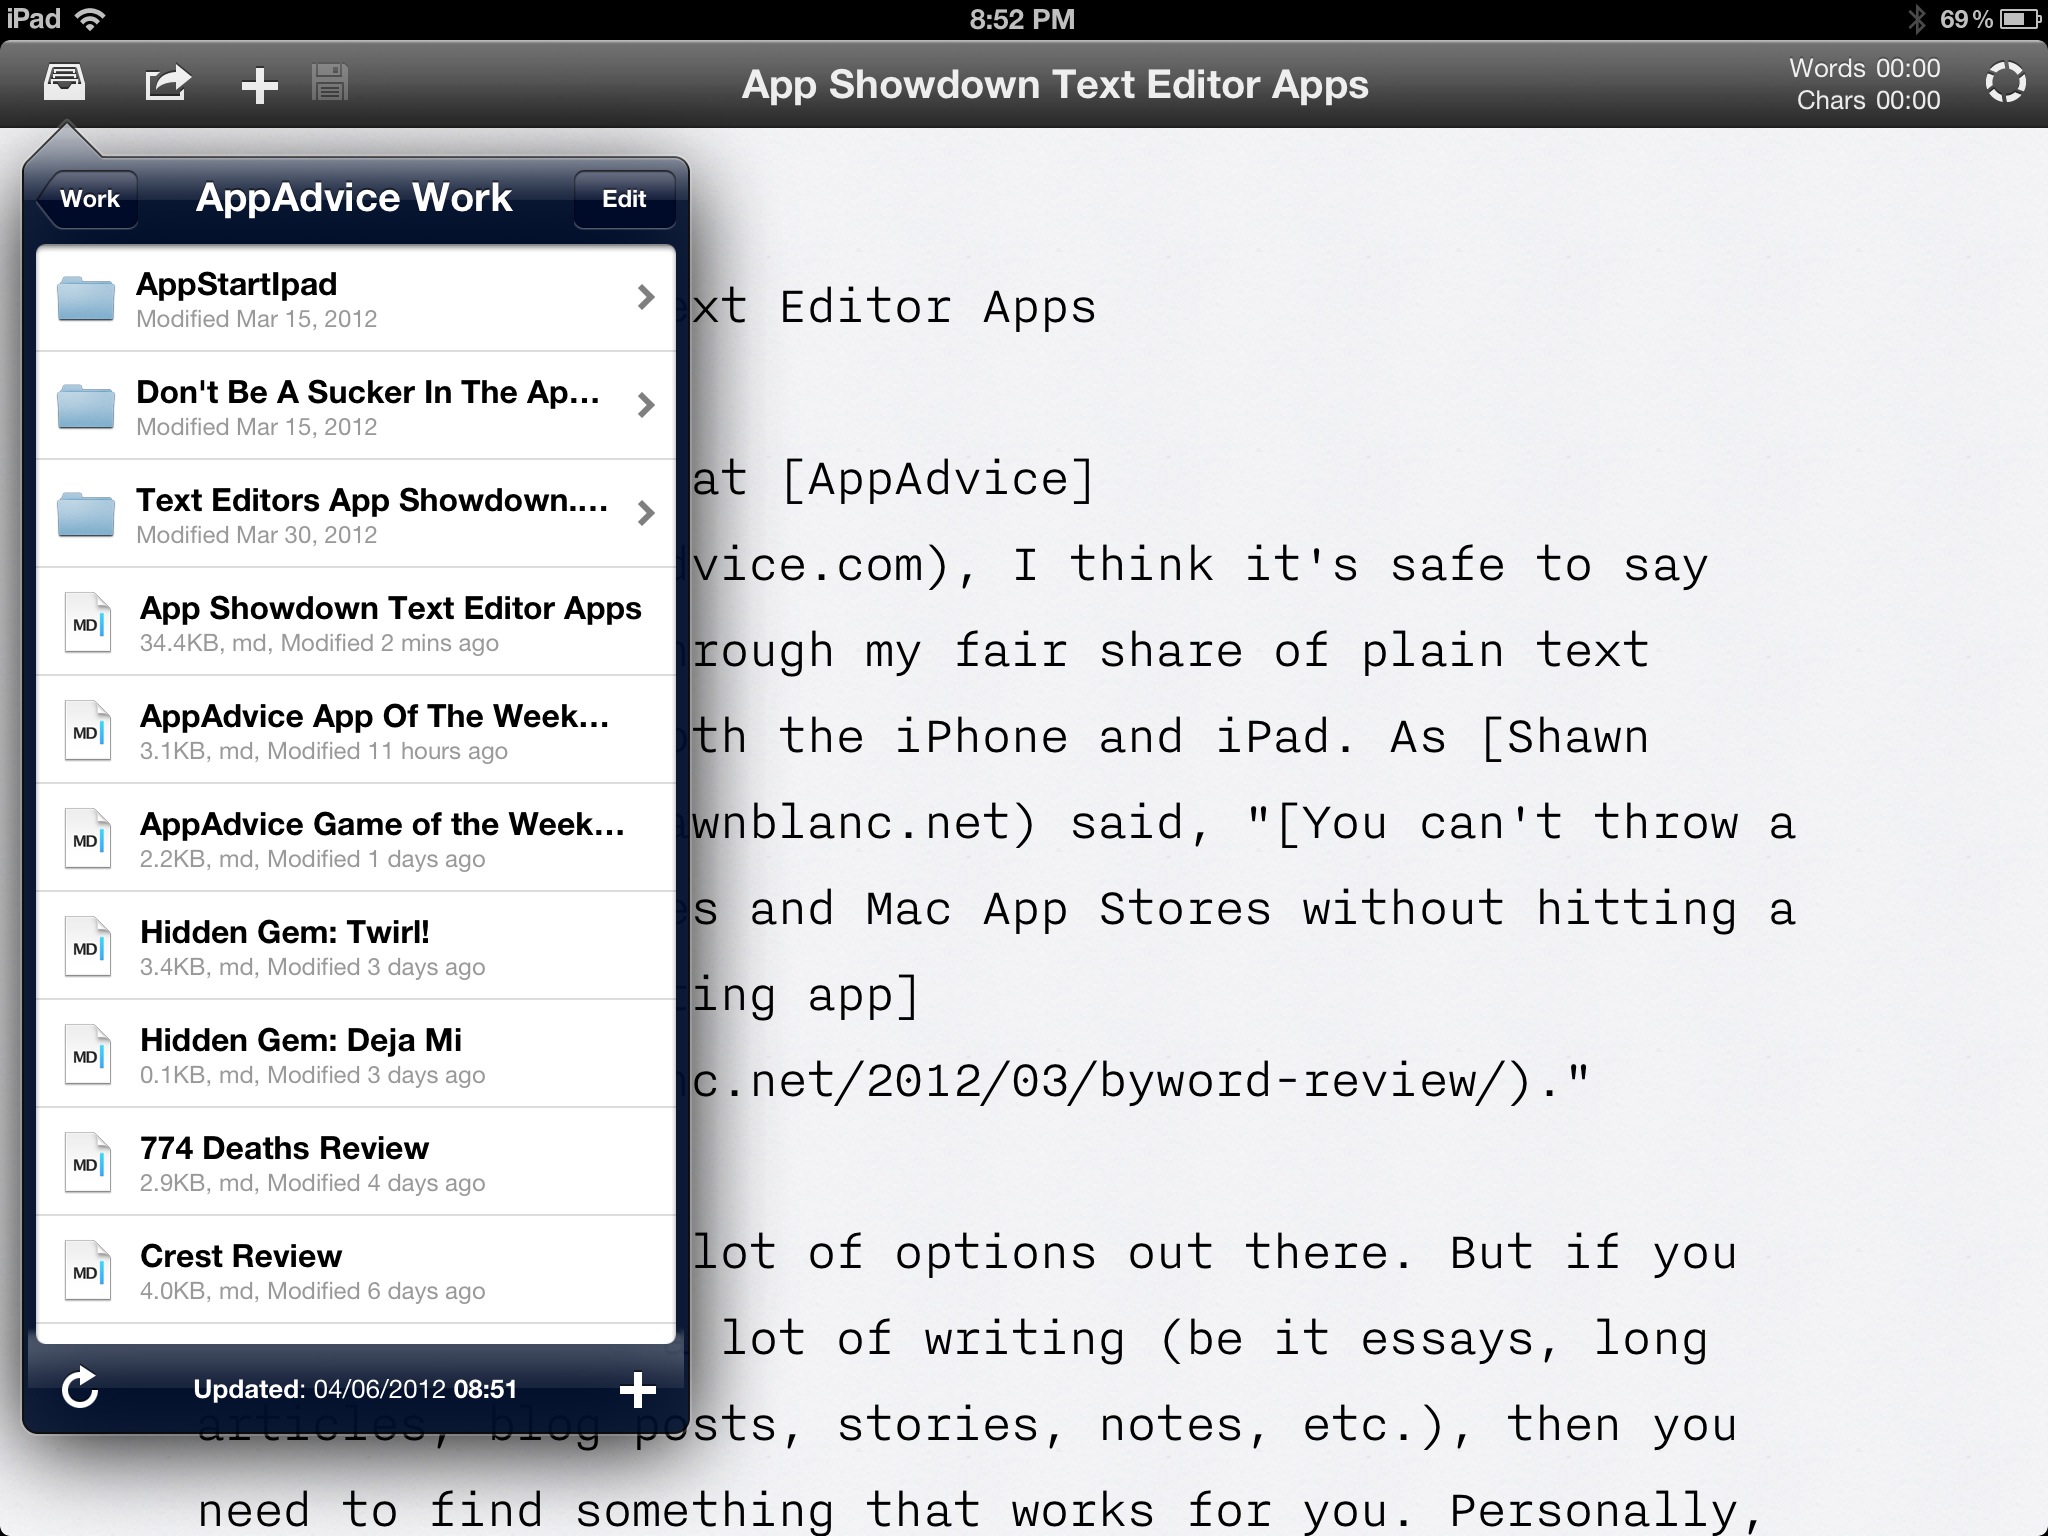The height and width of the screenshot is (1536, 2048).
Task: Check the Words counter display
Action: [1864, 68]
